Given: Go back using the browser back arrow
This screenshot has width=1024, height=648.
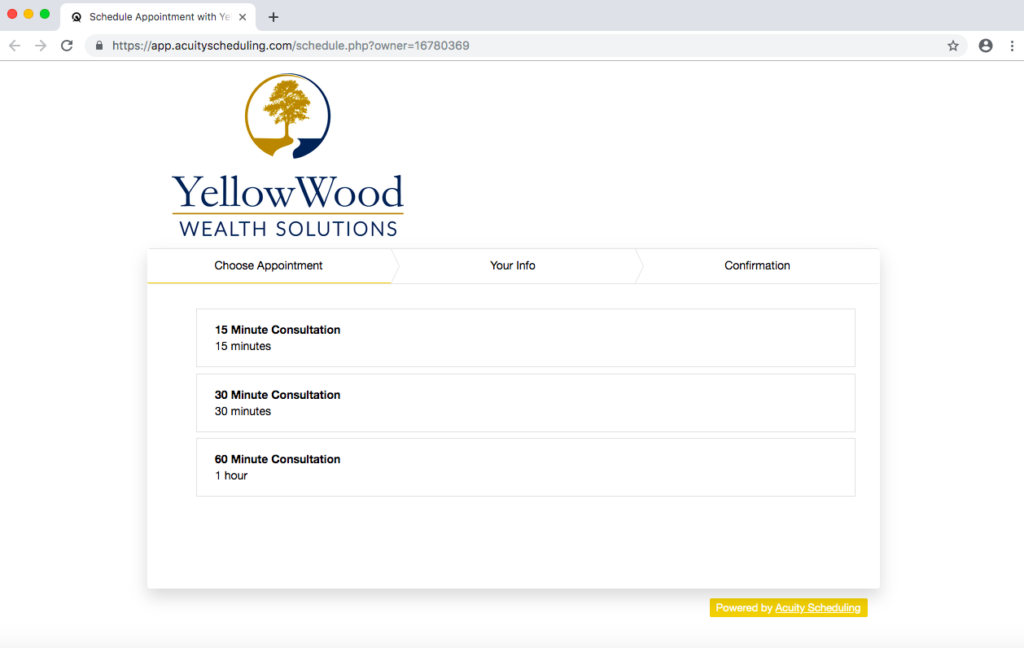Looking at the screenshot, I should tap(15, 46).
